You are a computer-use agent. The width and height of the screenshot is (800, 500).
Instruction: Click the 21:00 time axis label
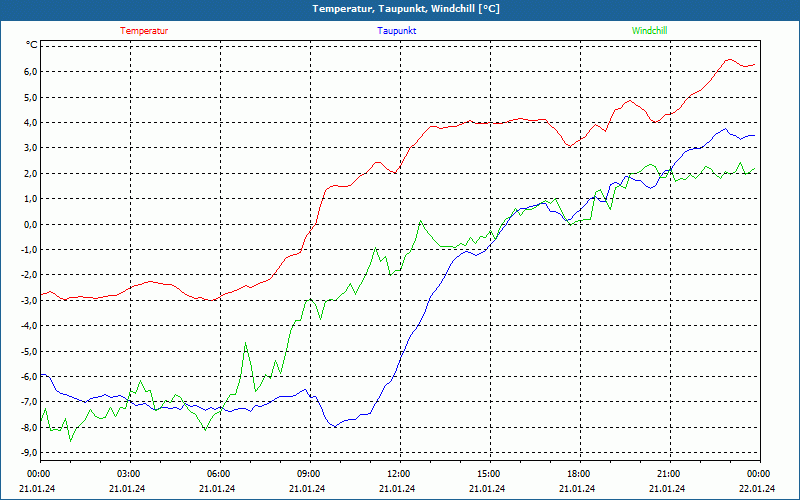668,474
